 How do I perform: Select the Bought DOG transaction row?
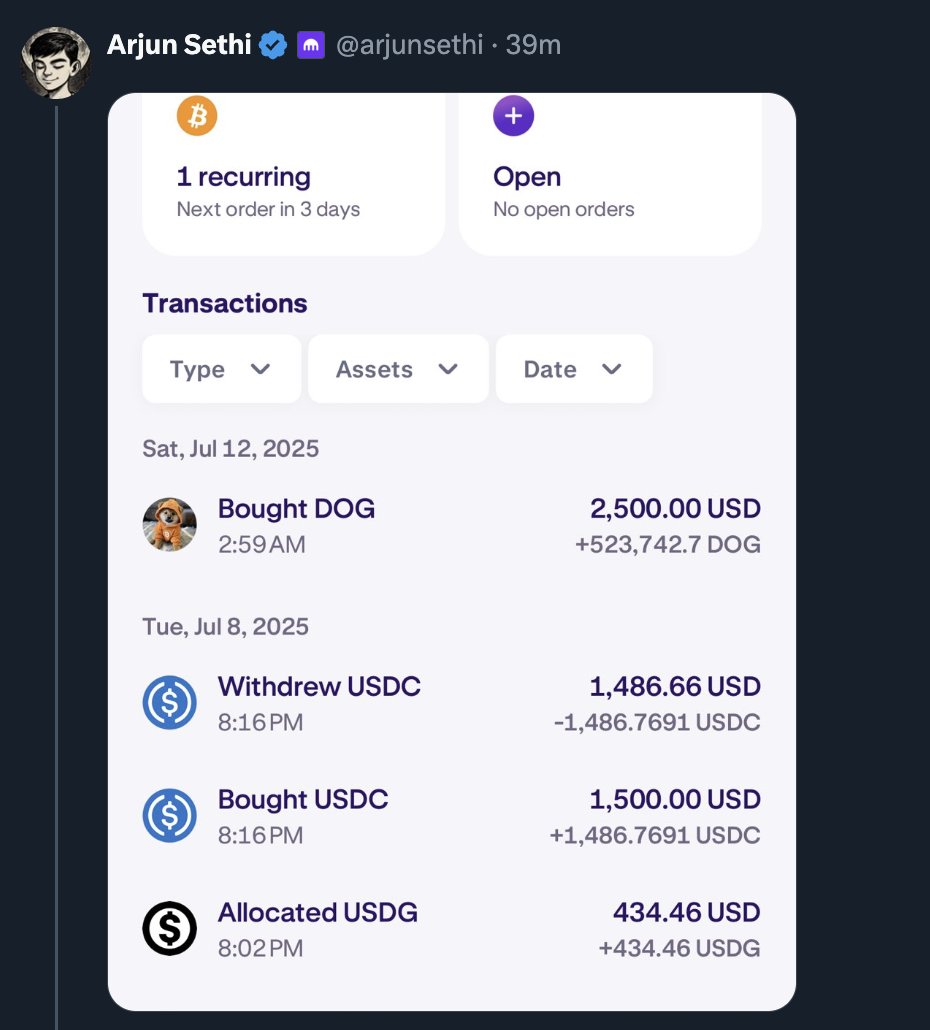pyautogui.click(x=451, y=526)
